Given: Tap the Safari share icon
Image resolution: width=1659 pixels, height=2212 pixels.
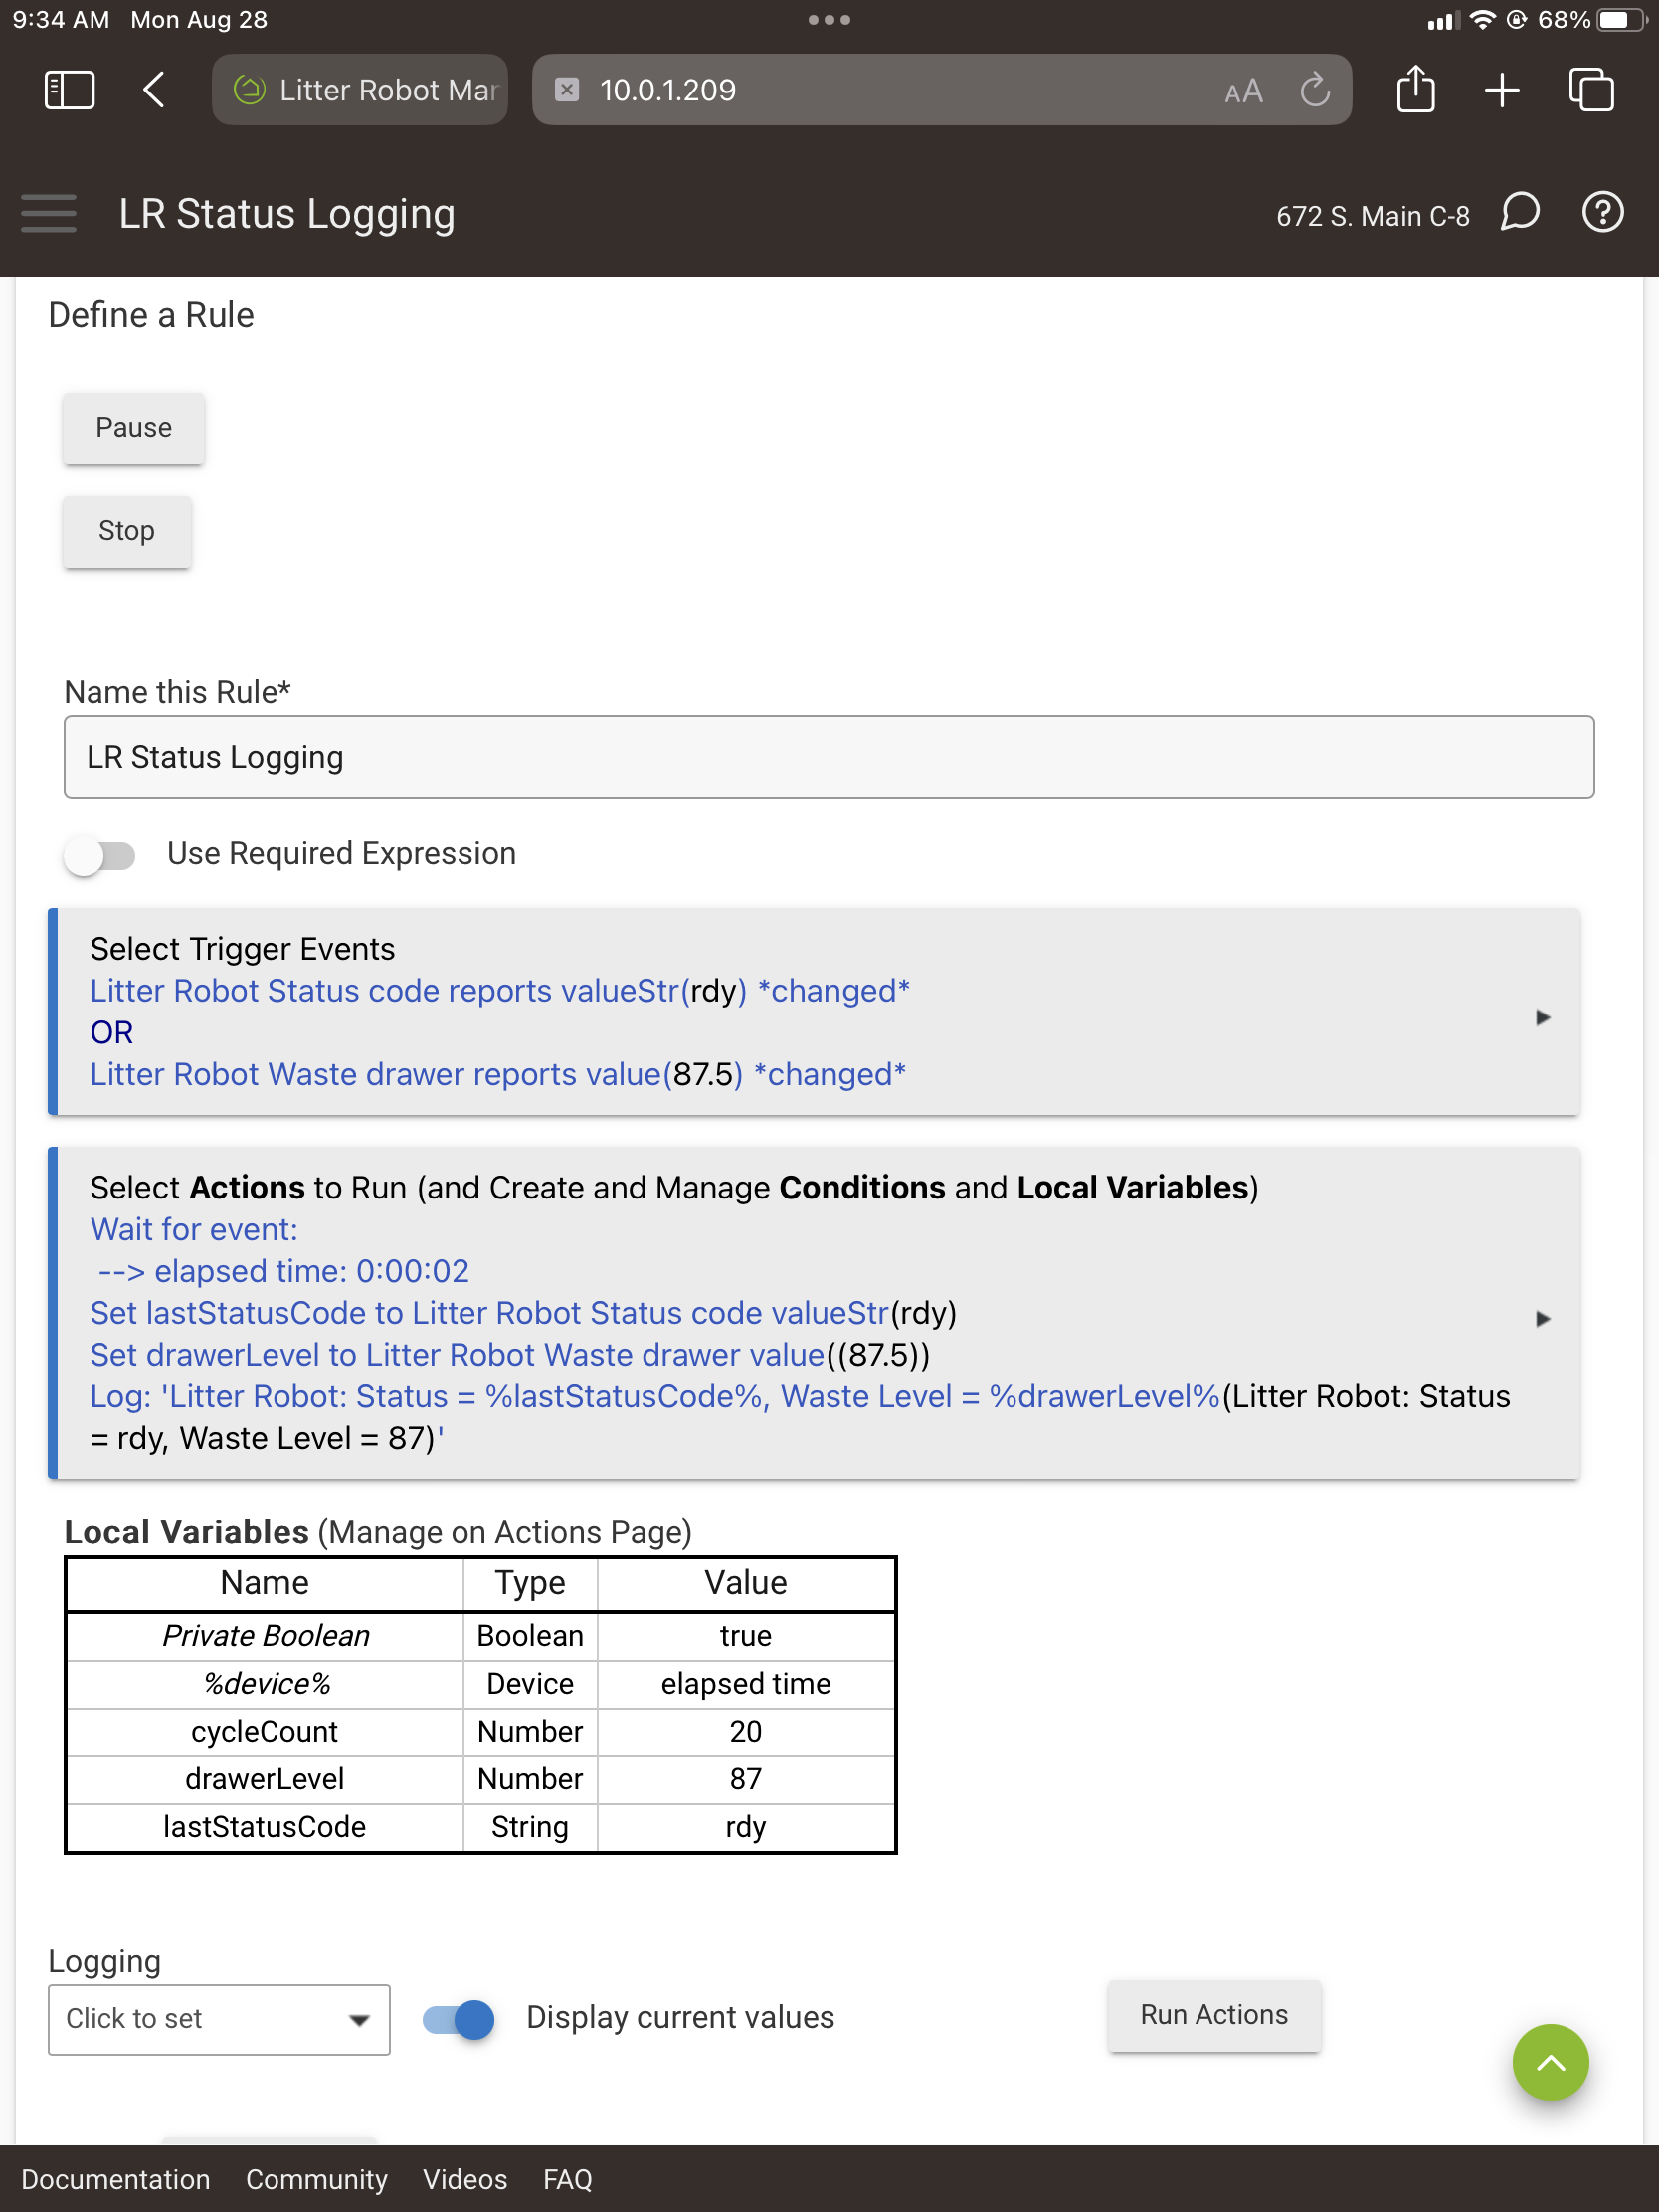Looking at the screenshot, I should tap(1415, 89).
